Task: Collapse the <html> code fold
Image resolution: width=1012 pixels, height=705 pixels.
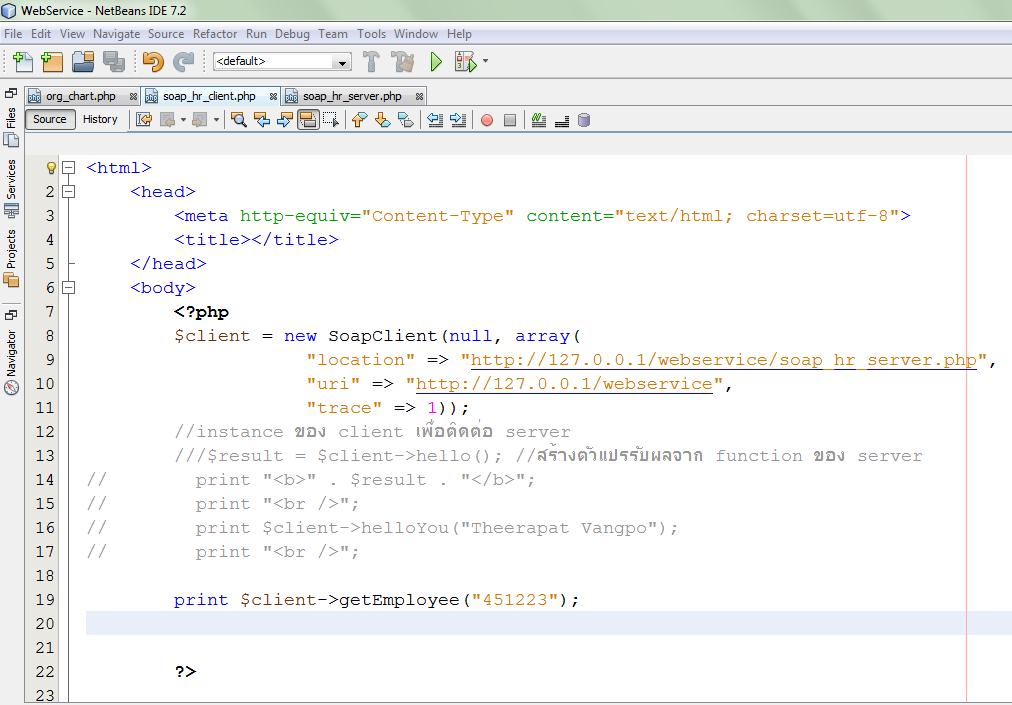Action: pyautogui.click(x=68, y=168)
